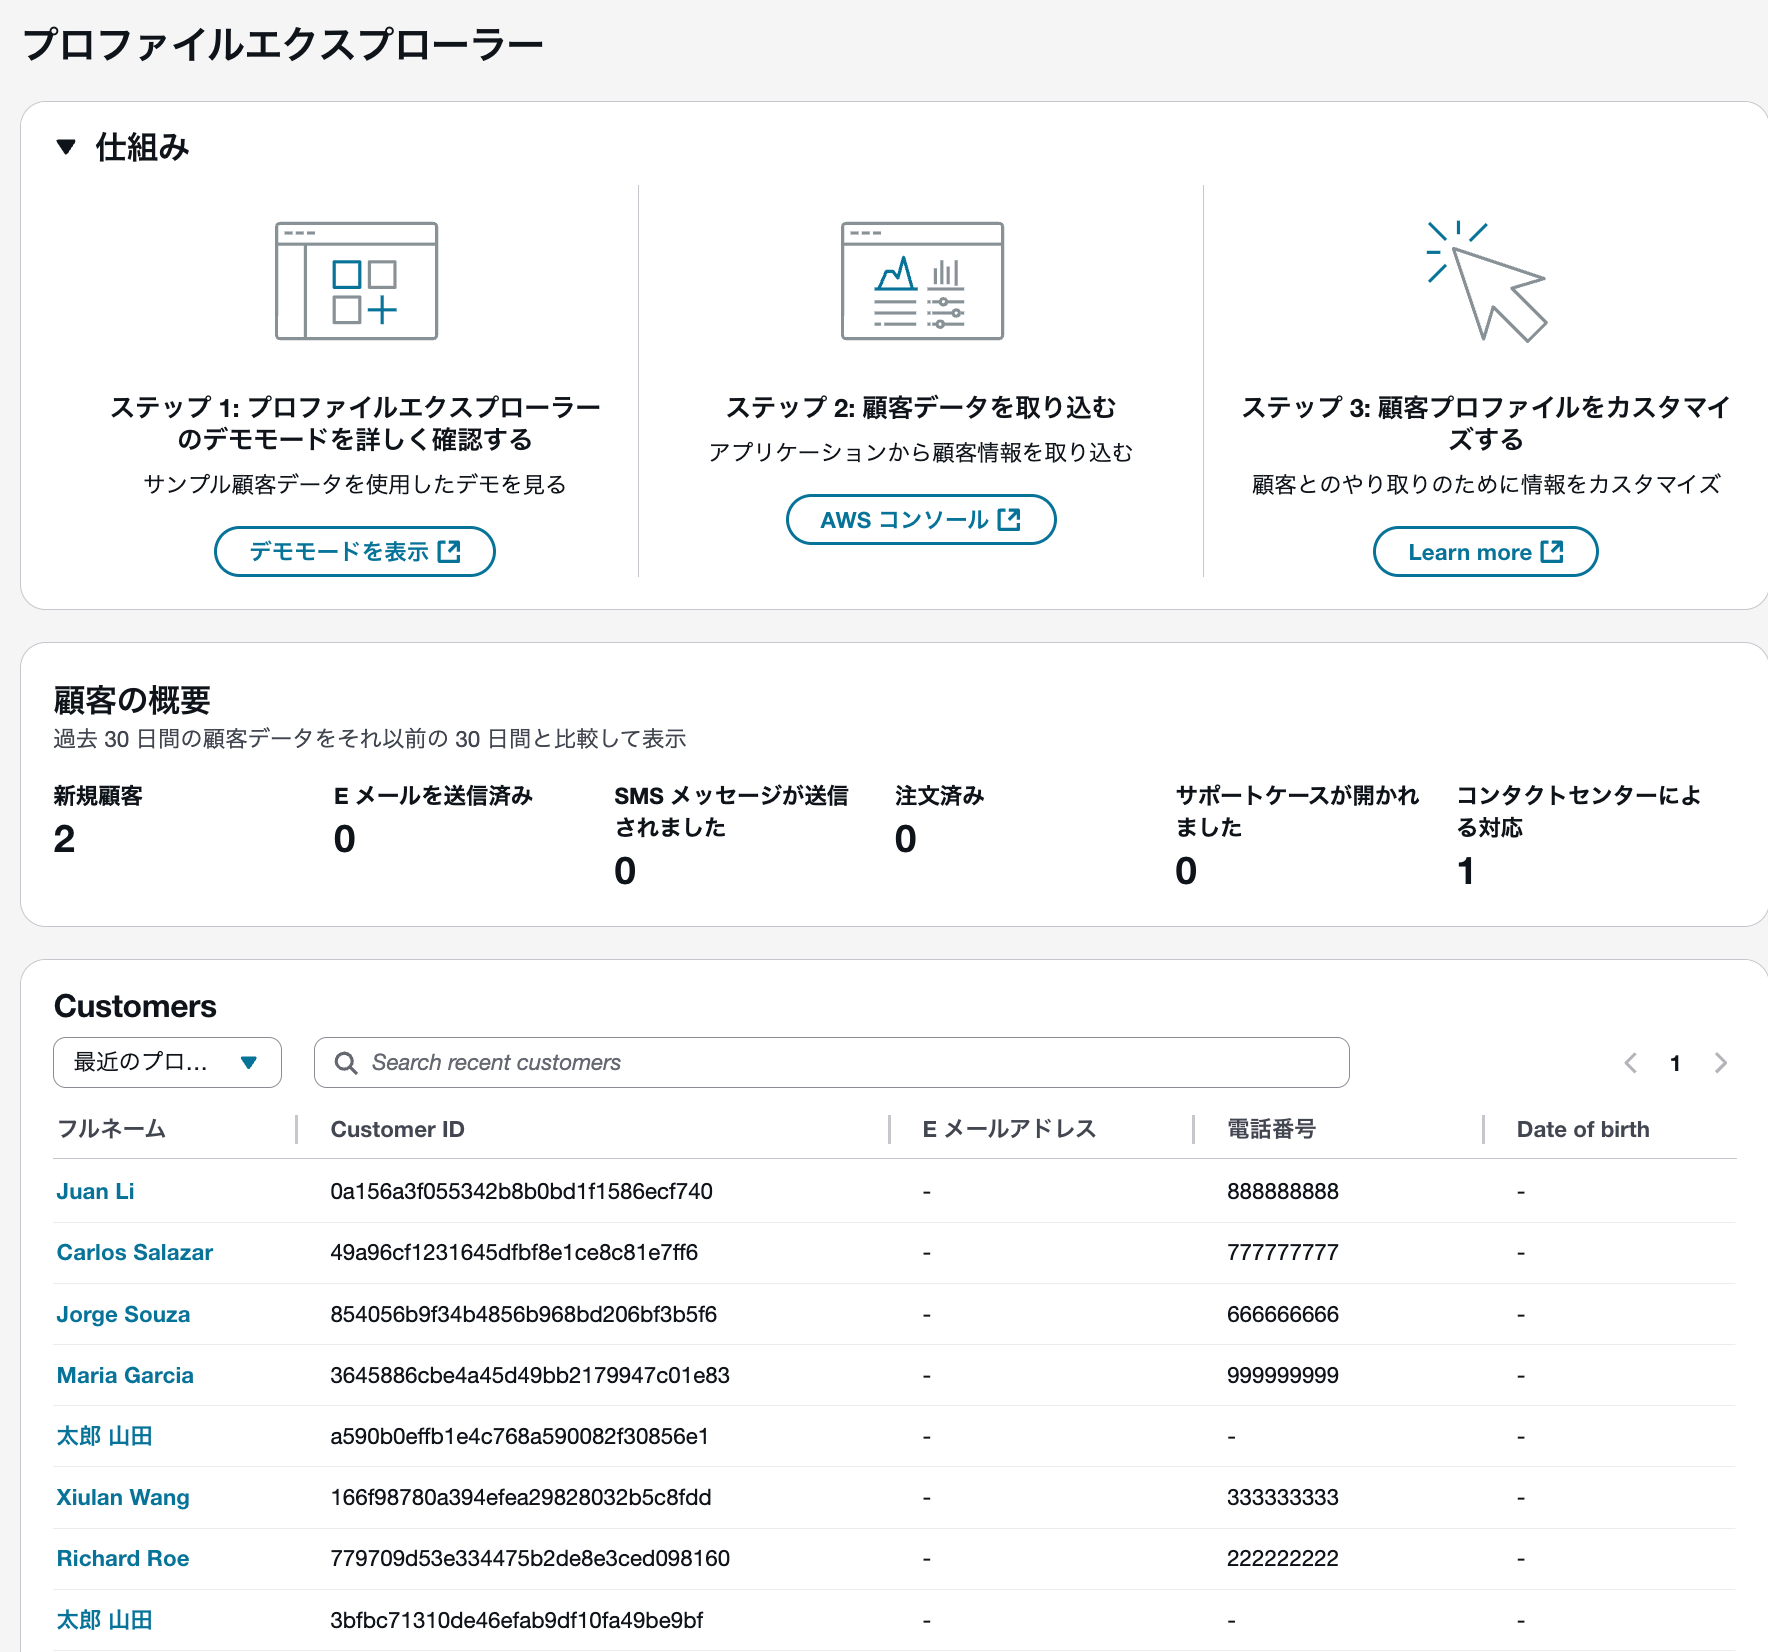This screenshot has height=1652, width=1768.
Task: Select Customer ID 0a156a3f055342b8b0bd1f1586ecf740
Action: click(x=521, y=1191)
